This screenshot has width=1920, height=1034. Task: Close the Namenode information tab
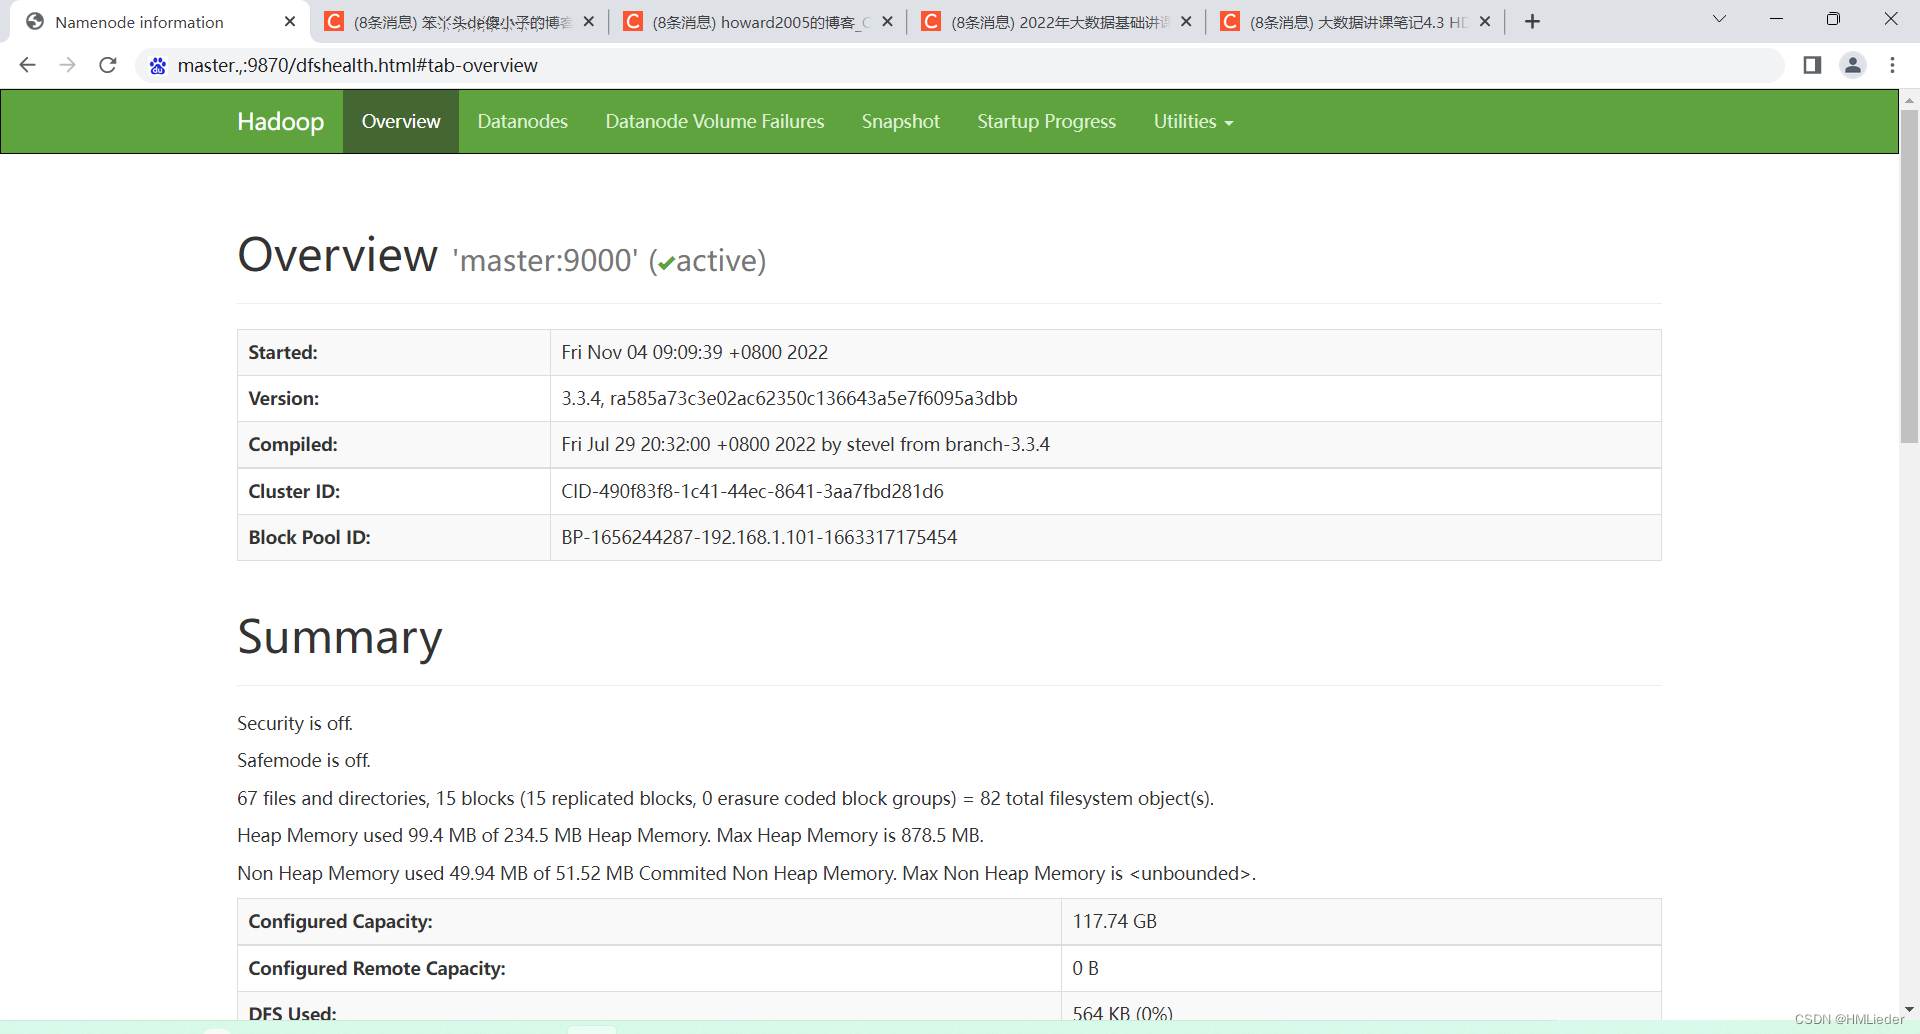click(x=290, y=21)
